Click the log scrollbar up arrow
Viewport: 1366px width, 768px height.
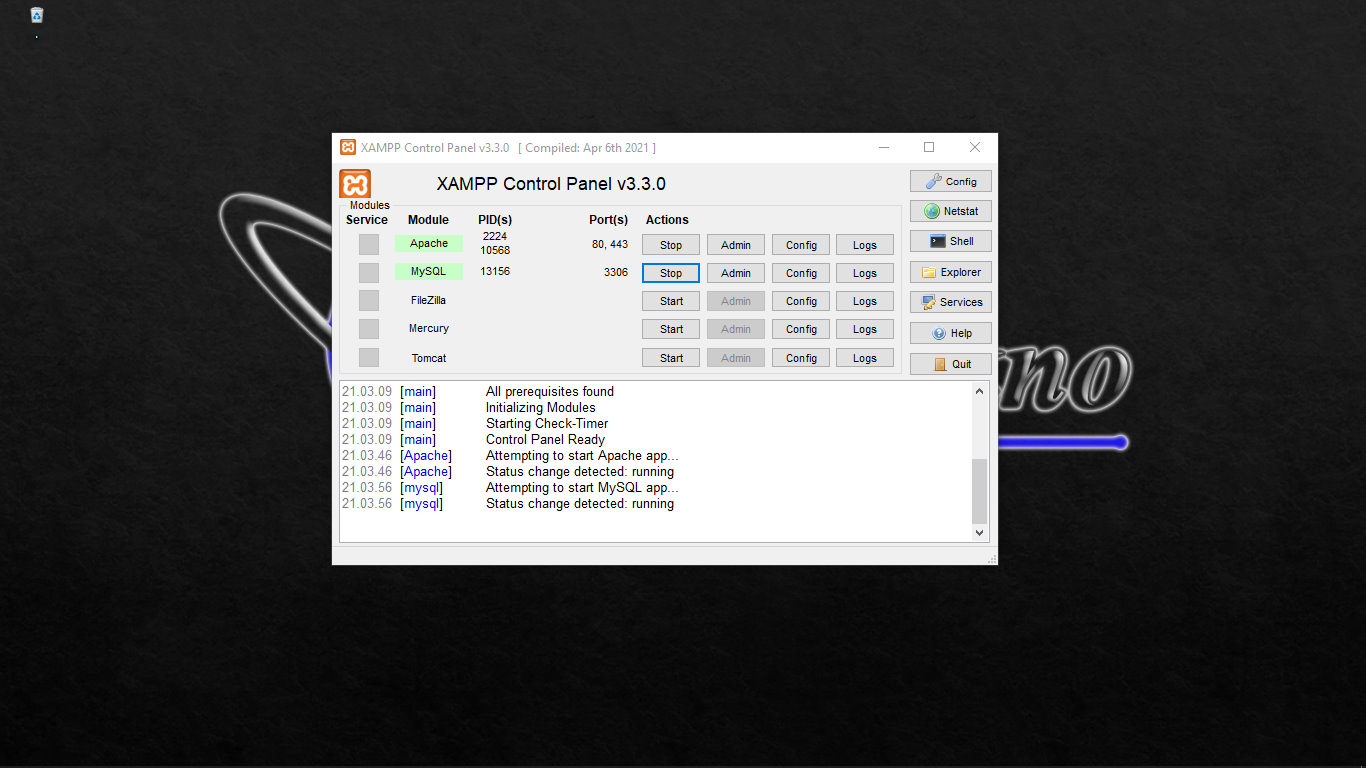(980, 391)
